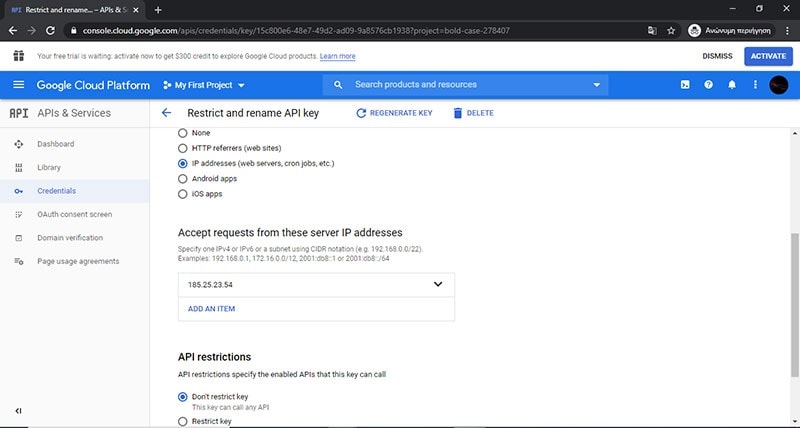This screenshot has height=428, width=800.
Task: Click the ACTIVATE free trial button
Action: [768, 56]
